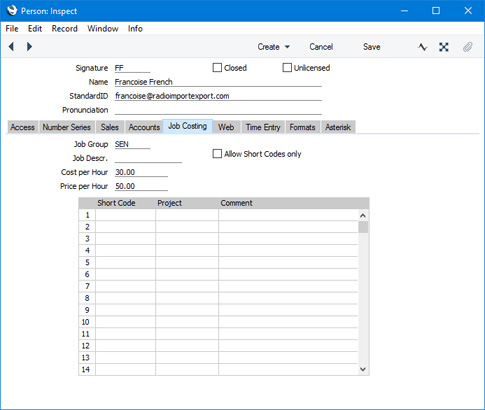Click the Cost per Hour field
Screen dimensions: 485x410
(x=141, y=172)
